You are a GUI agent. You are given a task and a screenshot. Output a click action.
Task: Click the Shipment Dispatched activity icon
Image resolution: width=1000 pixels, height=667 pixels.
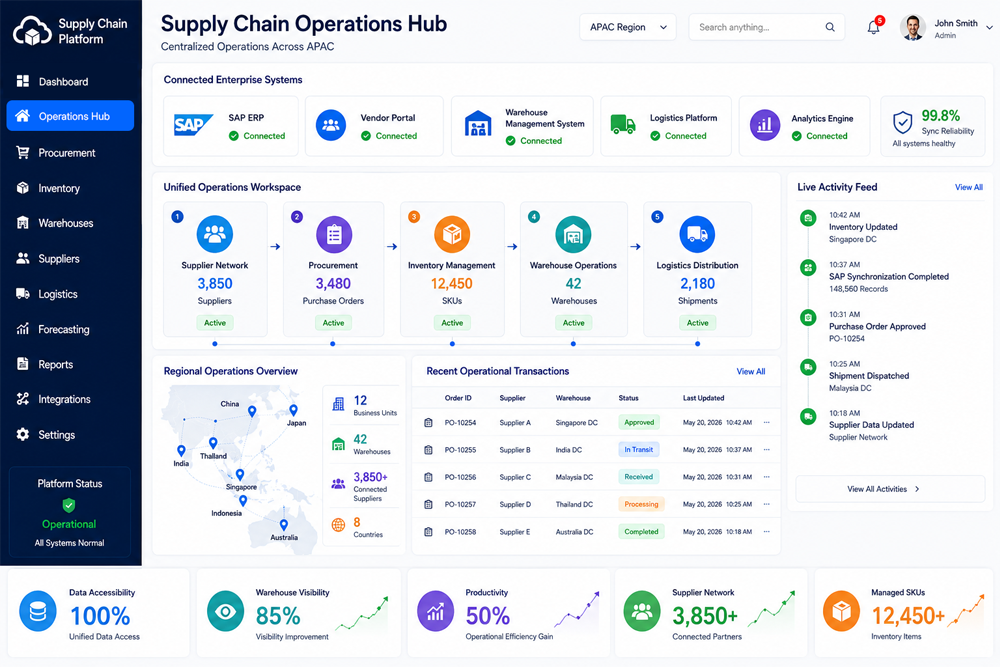pyautogui.click(x=808, y=367)
